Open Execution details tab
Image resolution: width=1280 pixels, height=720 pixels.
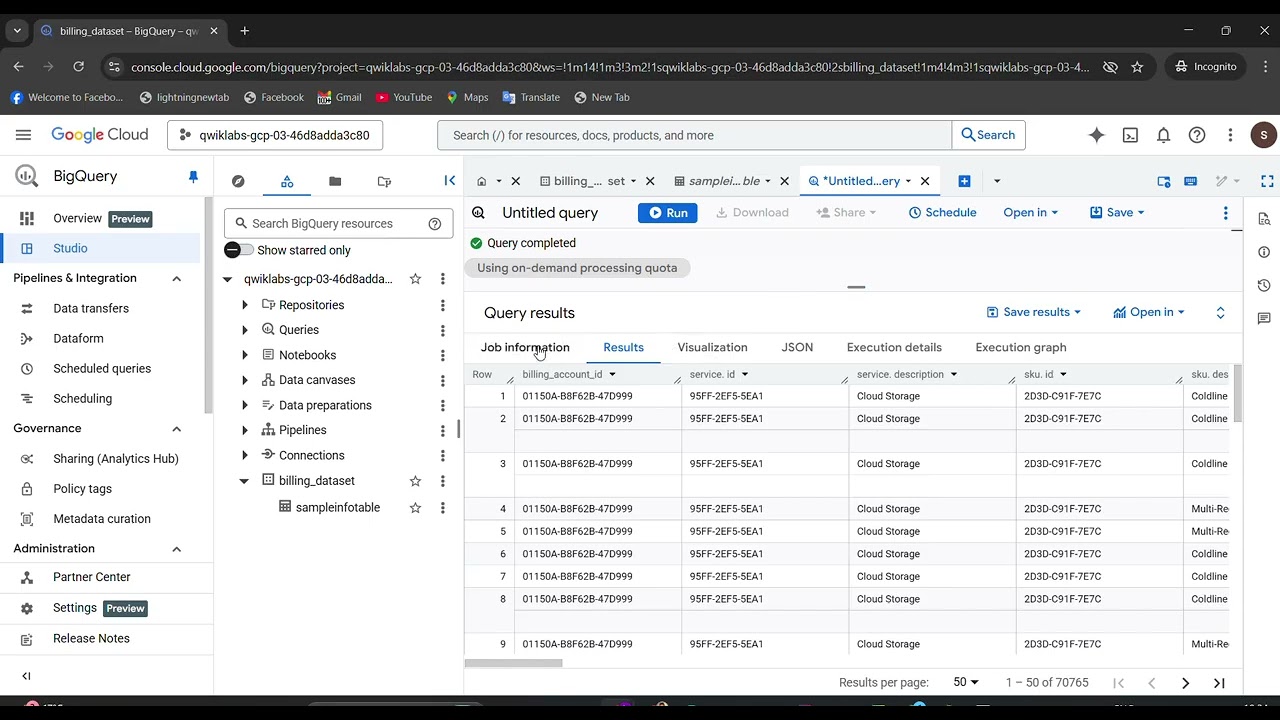tap(894, 347)
